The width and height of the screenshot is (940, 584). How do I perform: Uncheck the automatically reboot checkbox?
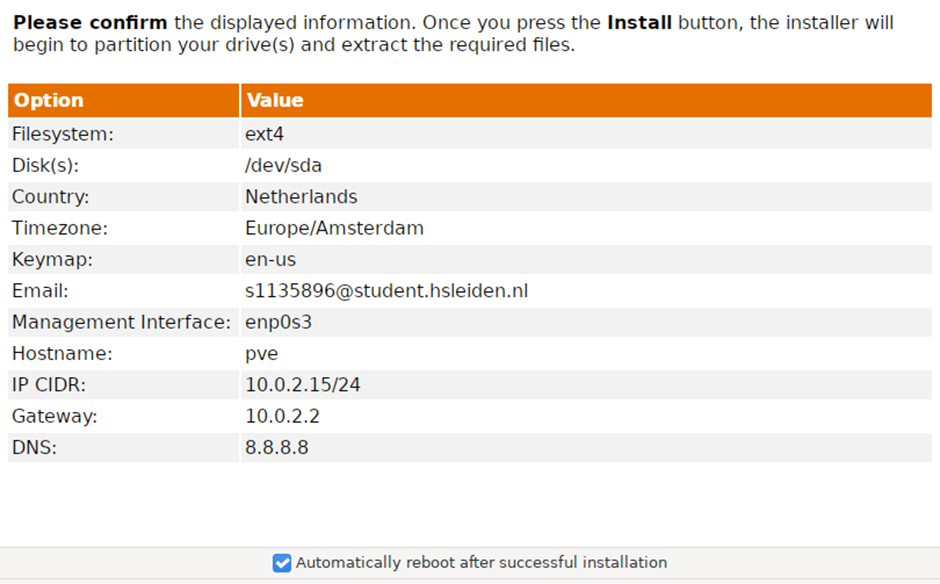282,563
